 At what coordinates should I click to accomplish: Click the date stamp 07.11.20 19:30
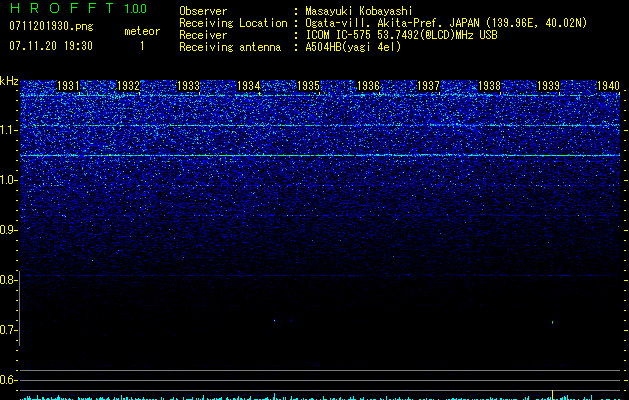51,46
